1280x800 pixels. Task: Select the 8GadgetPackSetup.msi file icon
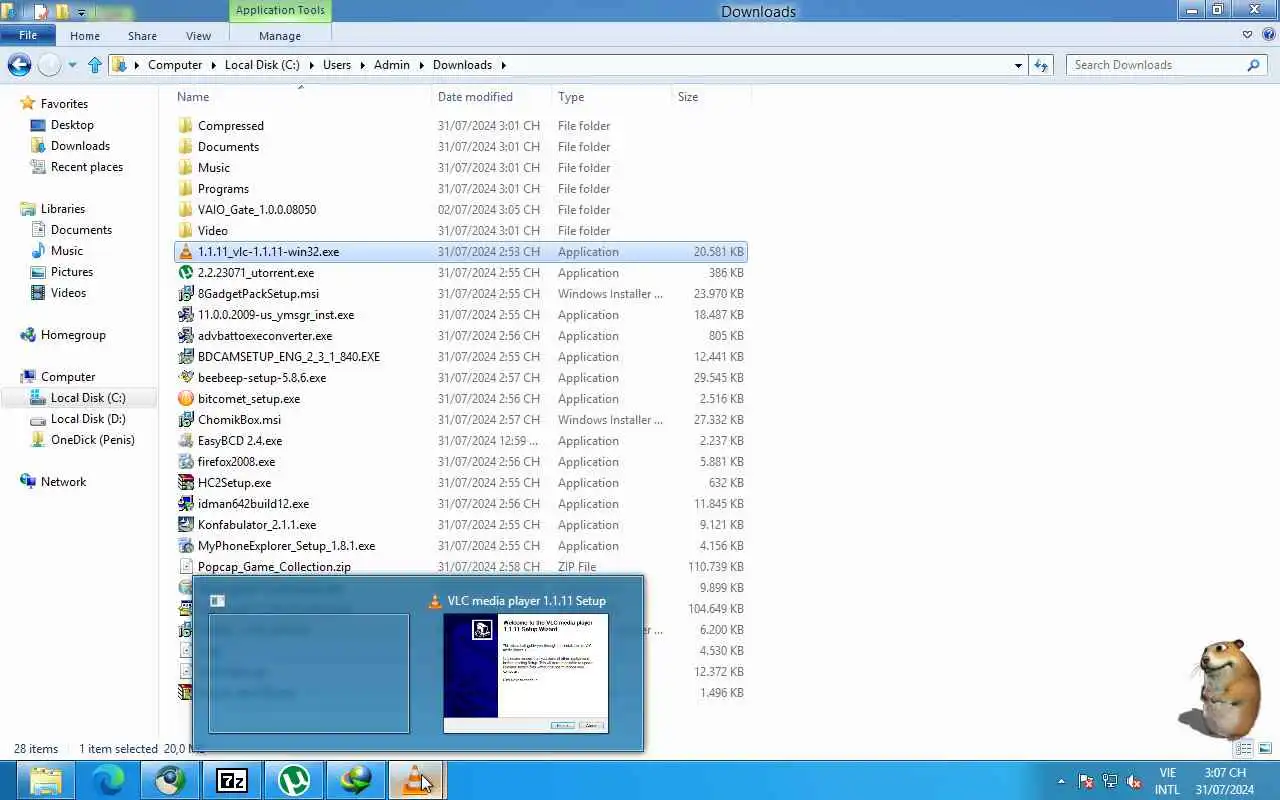coord(185,294)
